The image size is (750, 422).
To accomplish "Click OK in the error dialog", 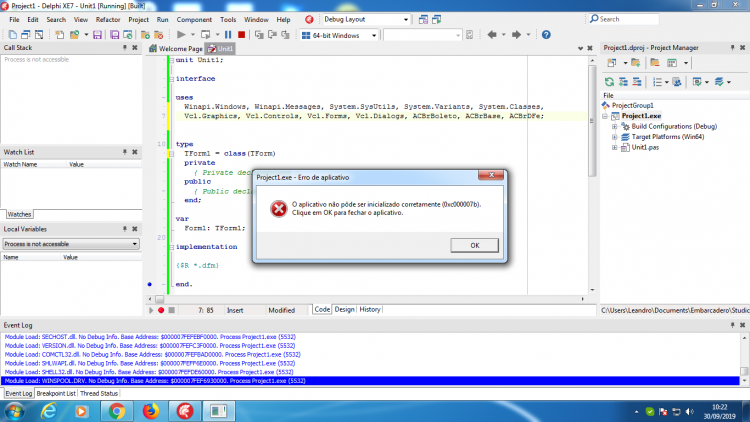I will coord(474,245).
